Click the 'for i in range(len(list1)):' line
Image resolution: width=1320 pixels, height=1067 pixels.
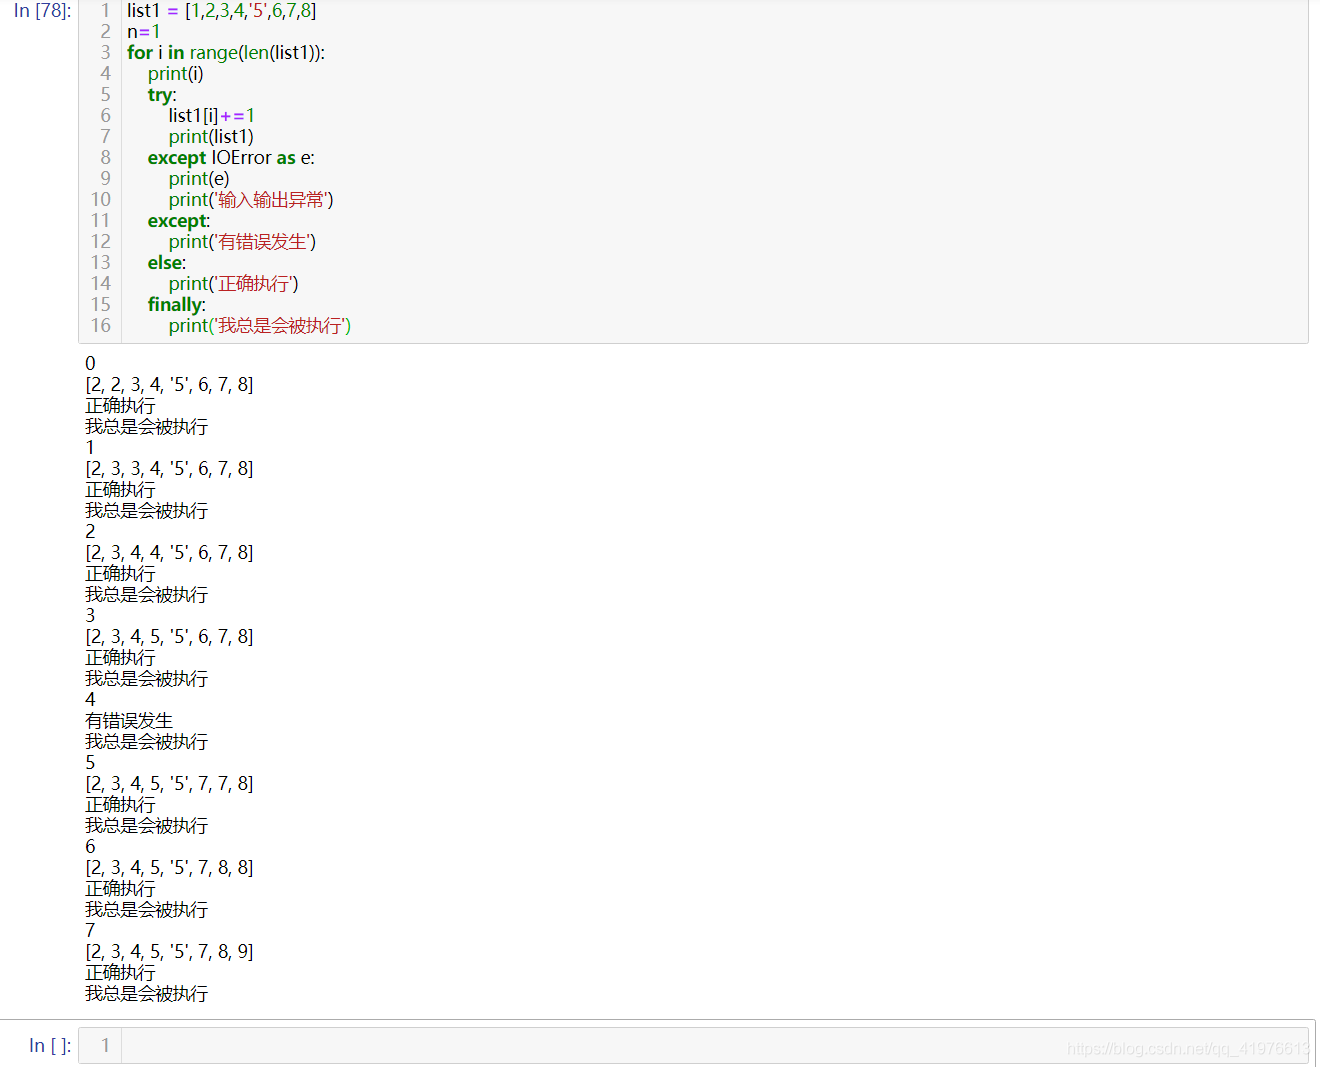tap(226, 53)
